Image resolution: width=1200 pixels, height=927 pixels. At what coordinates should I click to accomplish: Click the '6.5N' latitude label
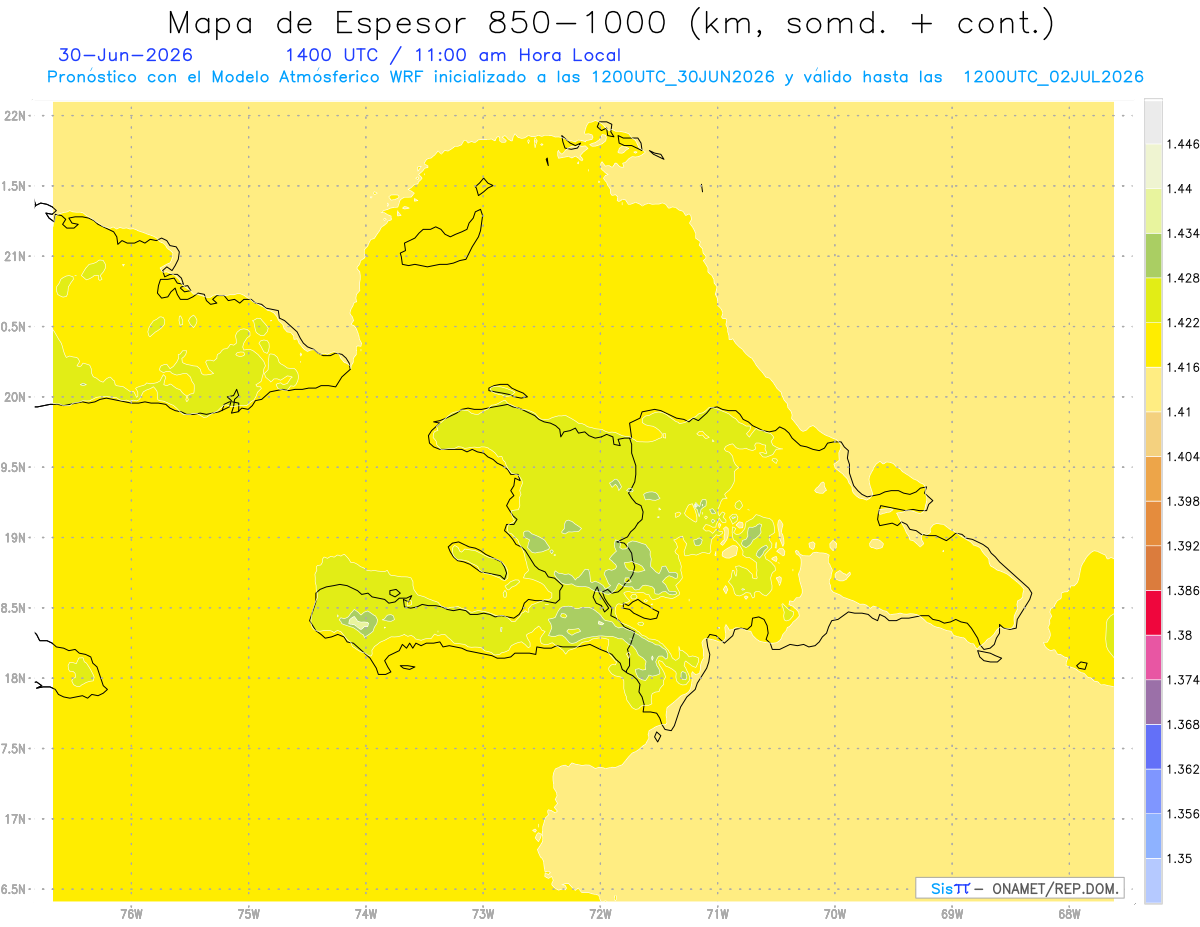(14, 890)
